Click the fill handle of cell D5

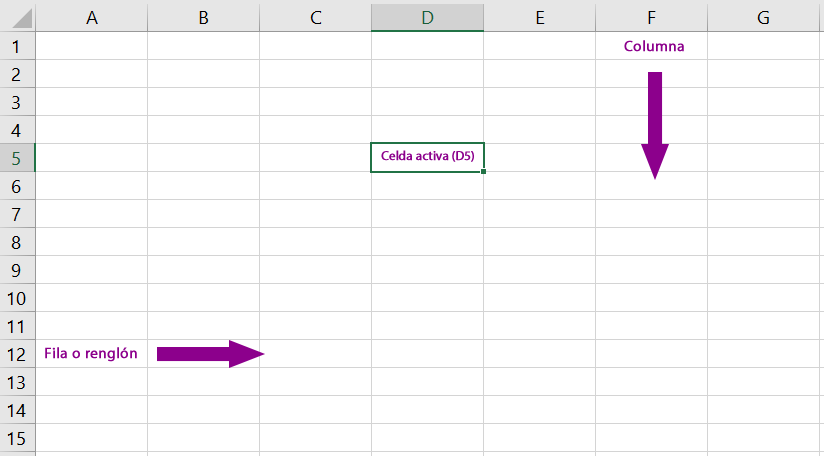coord(483,172)
